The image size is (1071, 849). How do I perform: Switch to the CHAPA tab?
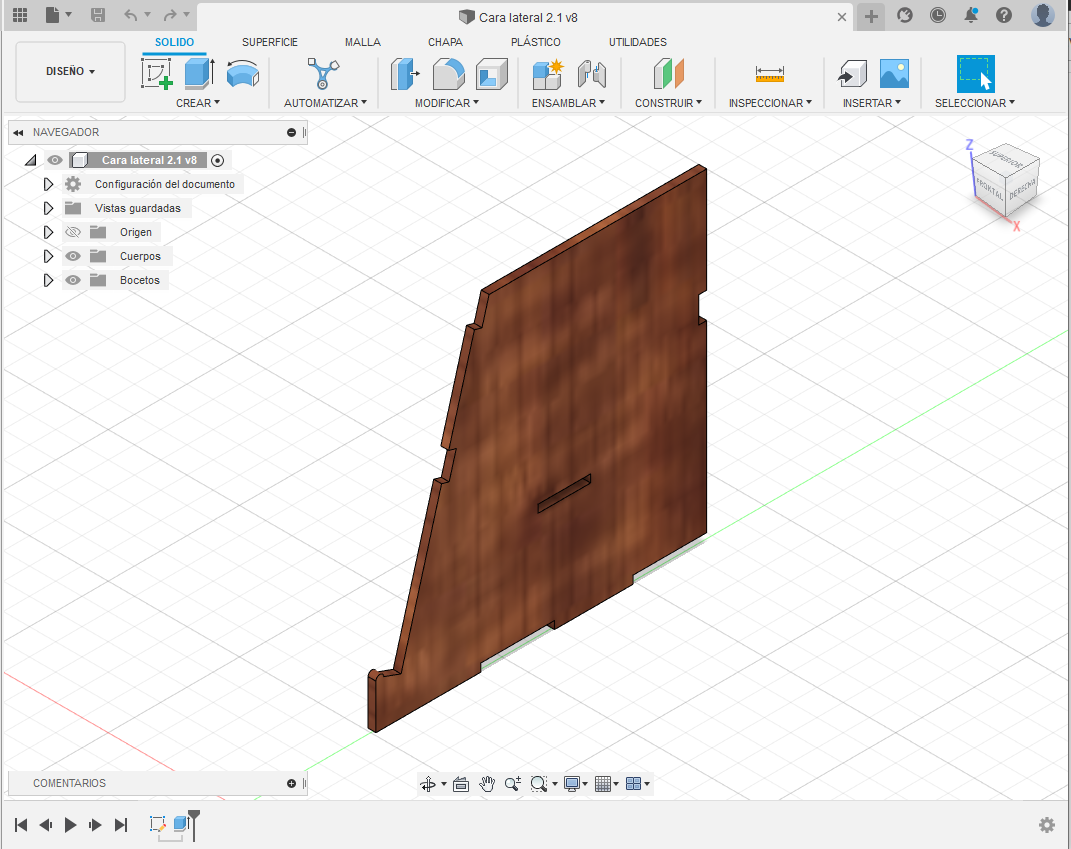445,42
